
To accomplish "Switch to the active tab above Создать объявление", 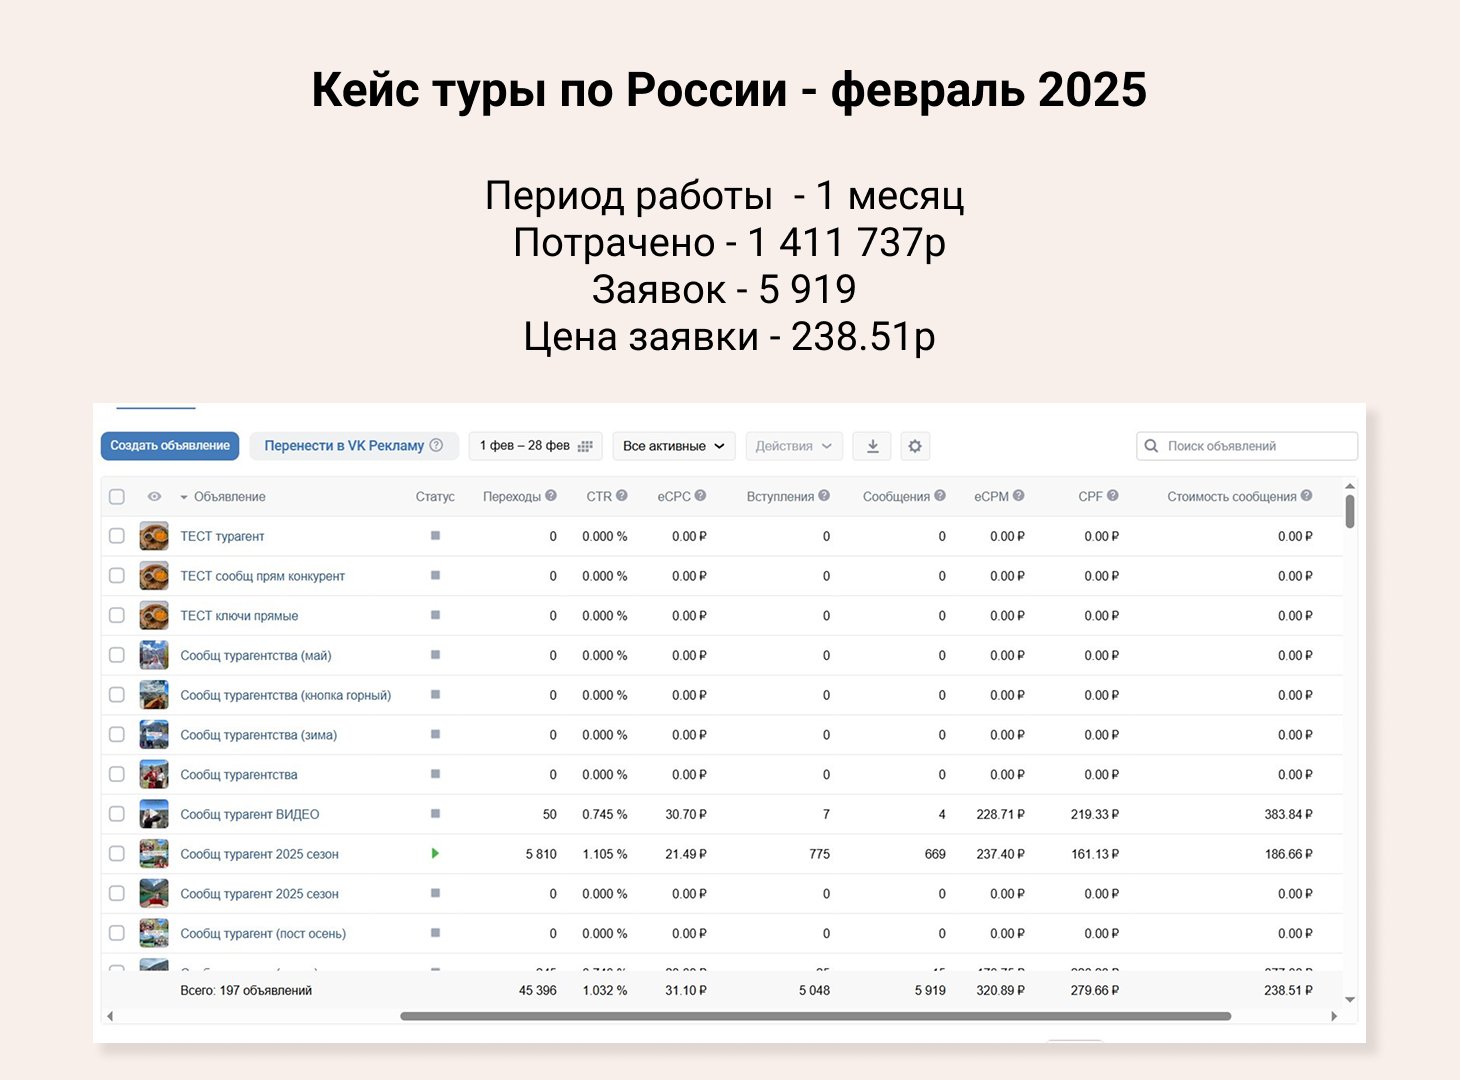I will coord(155,408).
